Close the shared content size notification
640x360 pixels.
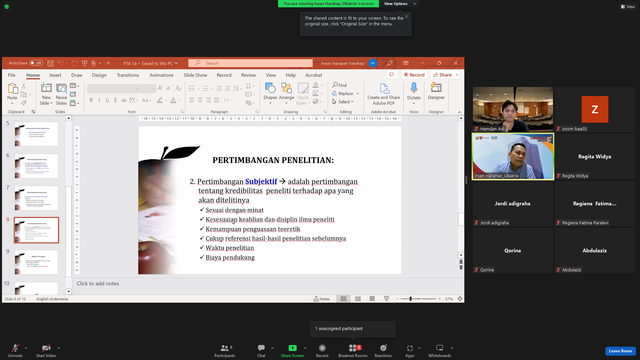(407, 16)
